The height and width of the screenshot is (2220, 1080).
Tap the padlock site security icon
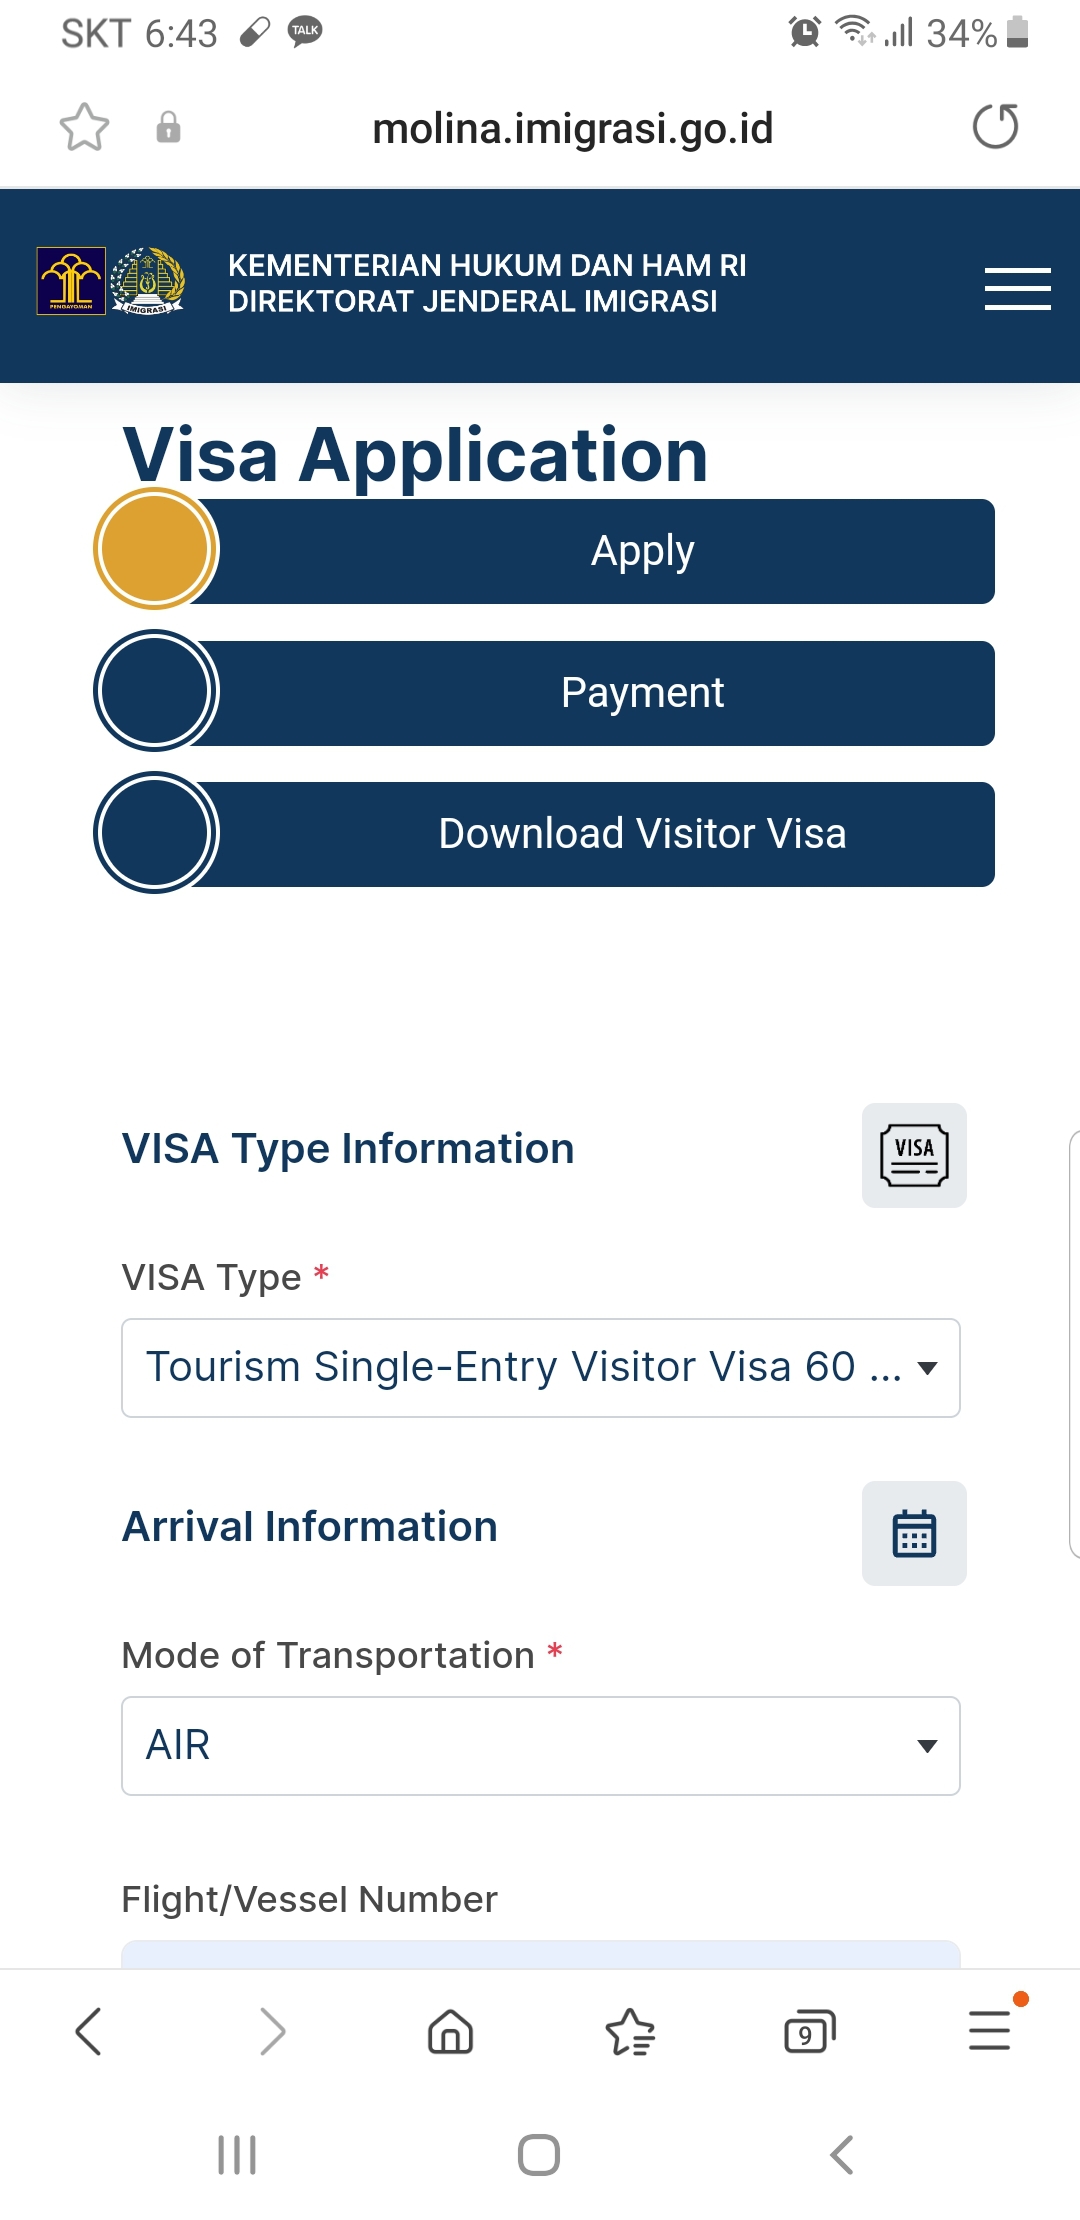pyautogui.click(x=169, y=128)
